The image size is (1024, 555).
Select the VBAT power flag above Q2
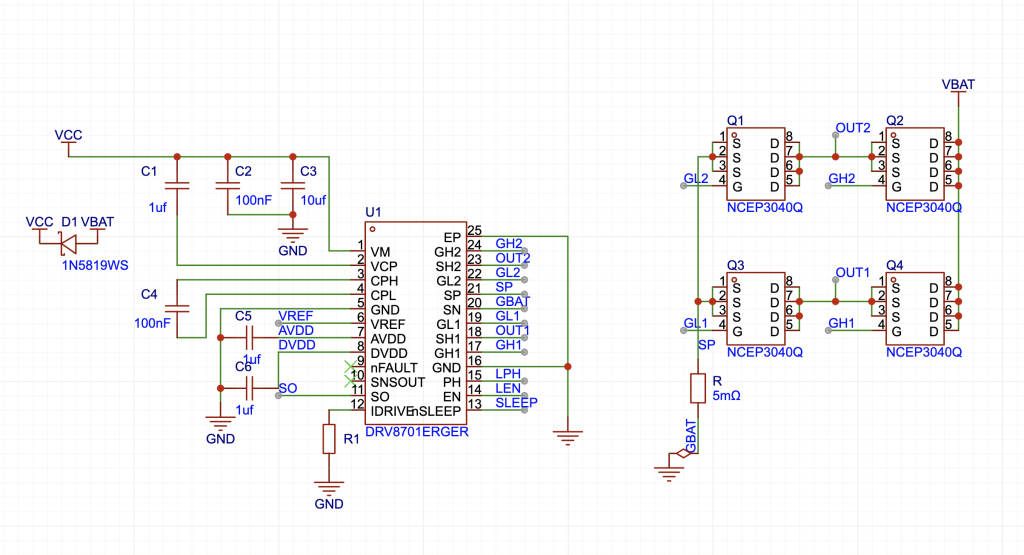pyautogui.click(x=958, y=85)
